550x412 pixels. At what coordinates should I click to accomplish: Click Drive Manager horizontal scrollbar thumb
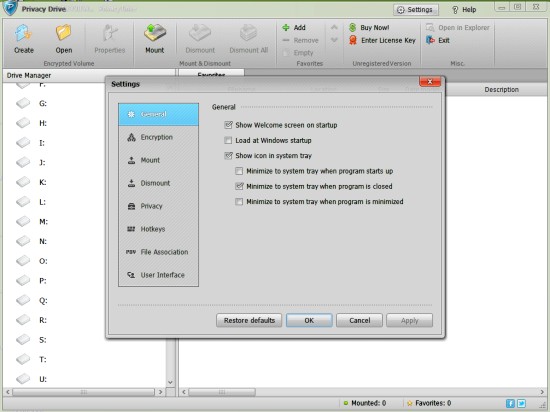pyautogui.click(x=83, y=392)
